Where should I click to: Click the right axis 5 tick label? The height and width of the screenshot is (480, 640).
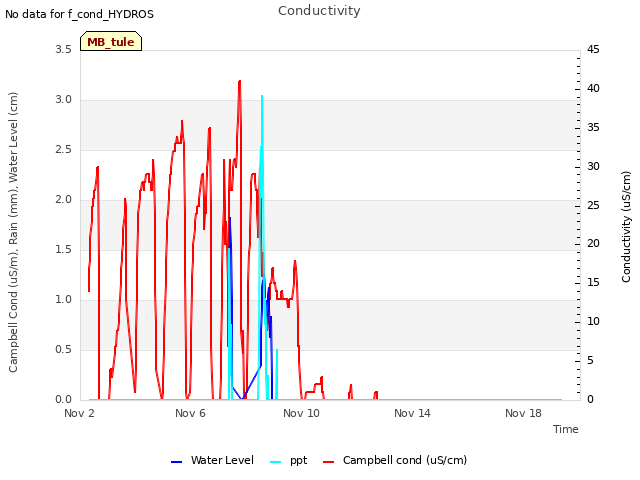tap(590, 360)
